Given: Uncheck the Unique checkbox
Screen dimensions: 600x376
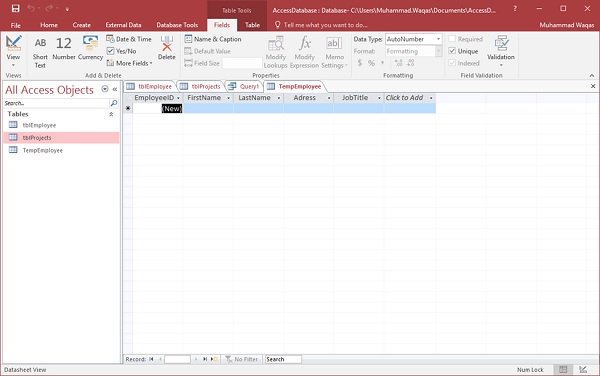Looking at the screenshot, I should point(452,51).
